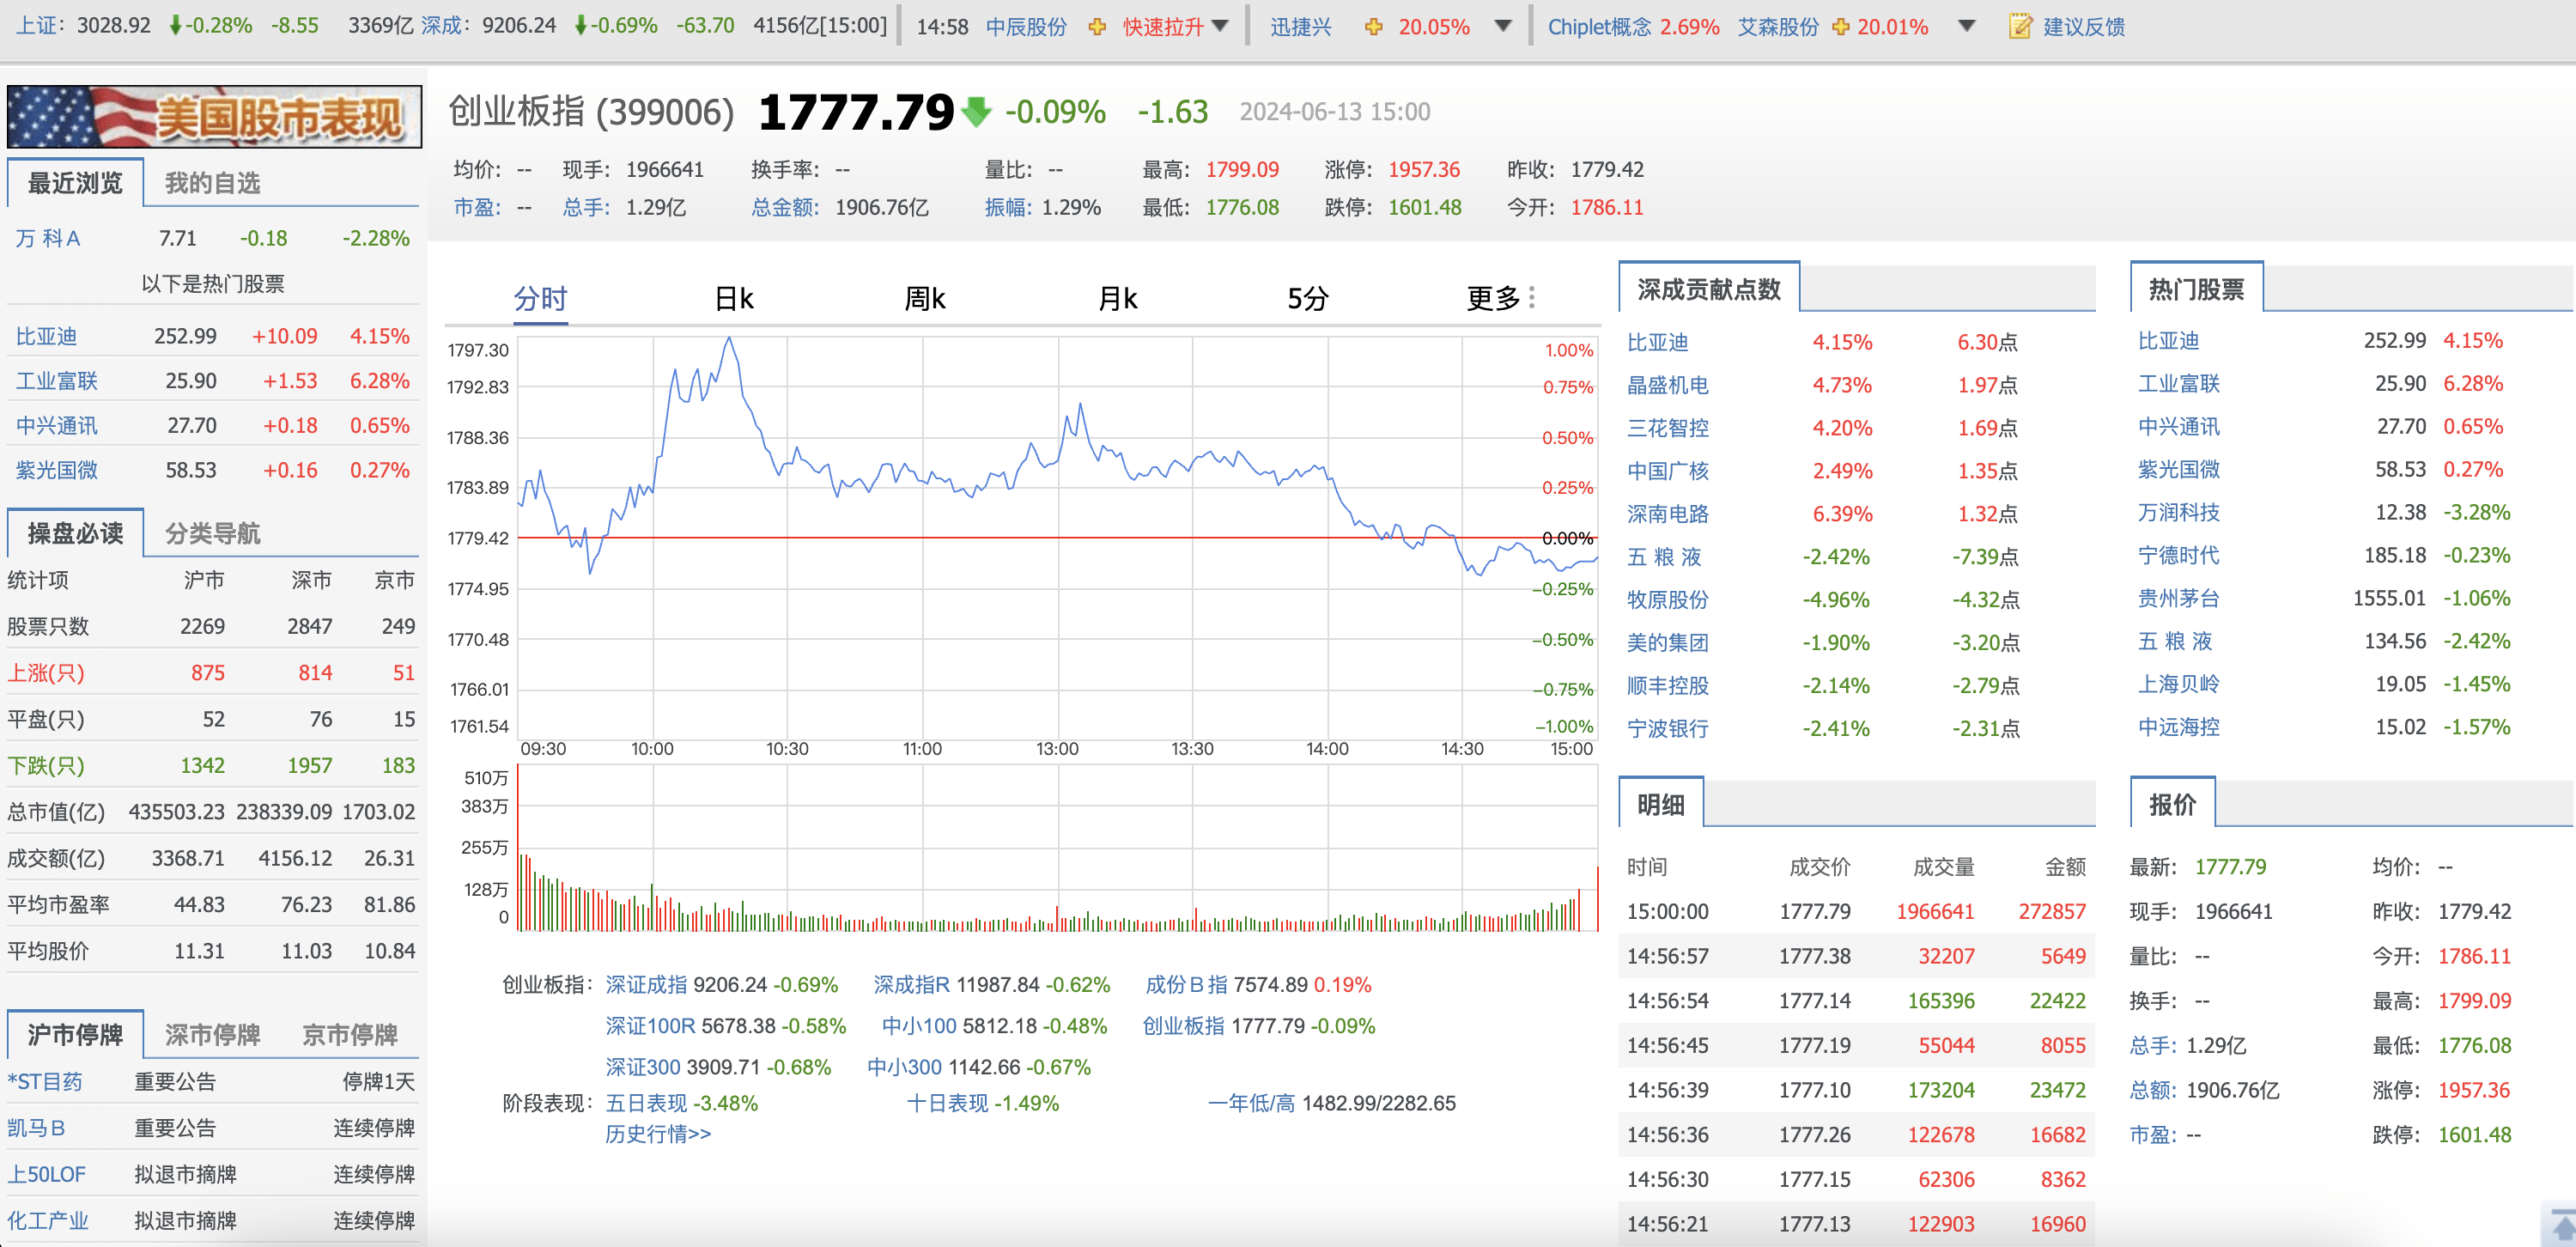Viewport: 2576px width, 1247px height.
Task: Click the plus icon beside 艾森股份
Action: (1838, 27)
